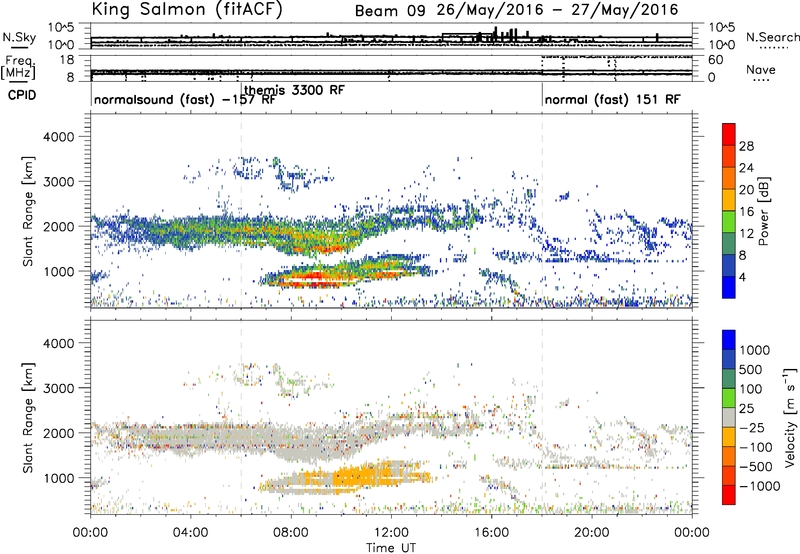The width and height of the screenshot is (800, 554).
Task: Click the 'CPID' row label
Action: point(22,95)
